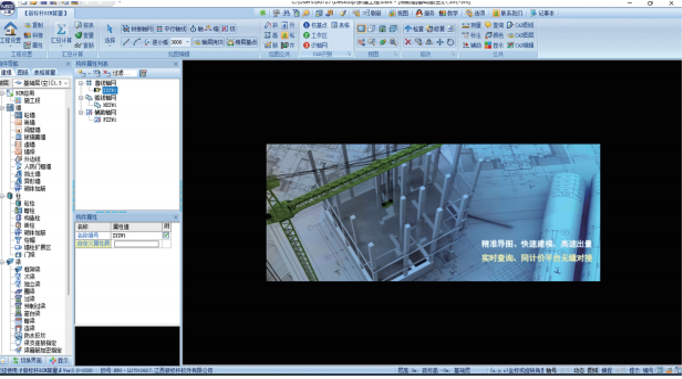Switch to the second tab in component navigator

click(x=23, y=72)
